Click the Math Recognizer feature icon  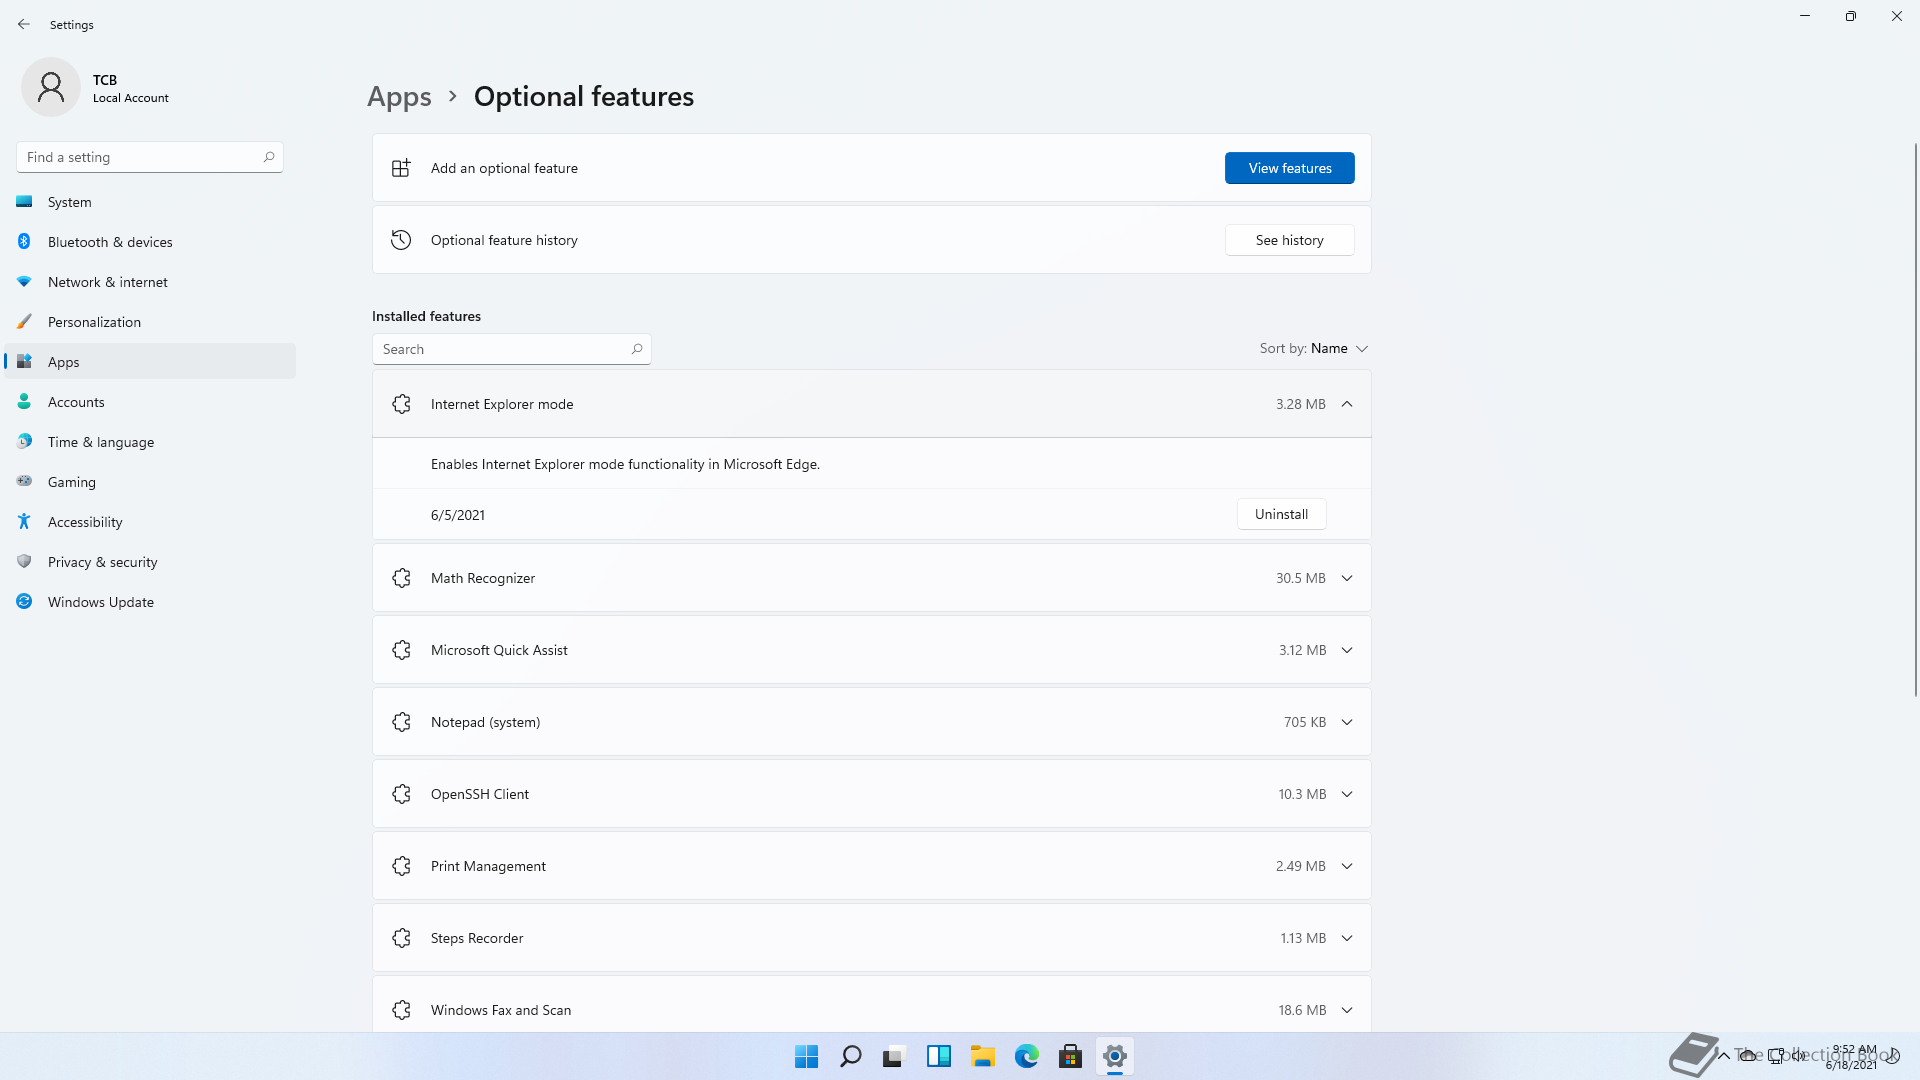point(401,578)
